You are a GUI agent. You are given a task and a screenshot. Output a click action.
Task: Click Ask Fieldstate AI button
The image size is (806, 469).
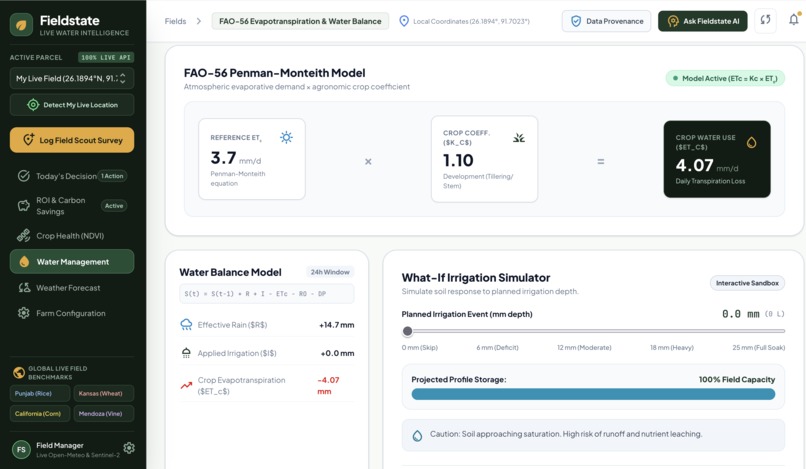point(703,21)
